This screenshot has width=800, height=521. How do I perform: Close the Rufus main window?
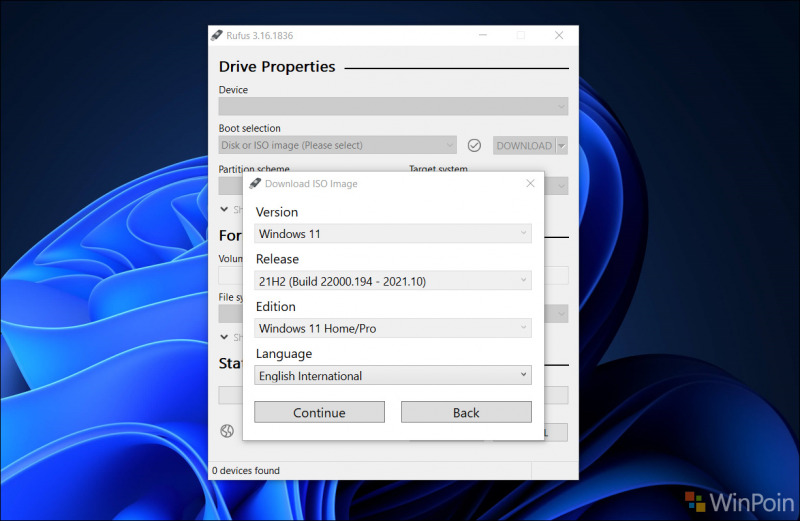point(559,35)
